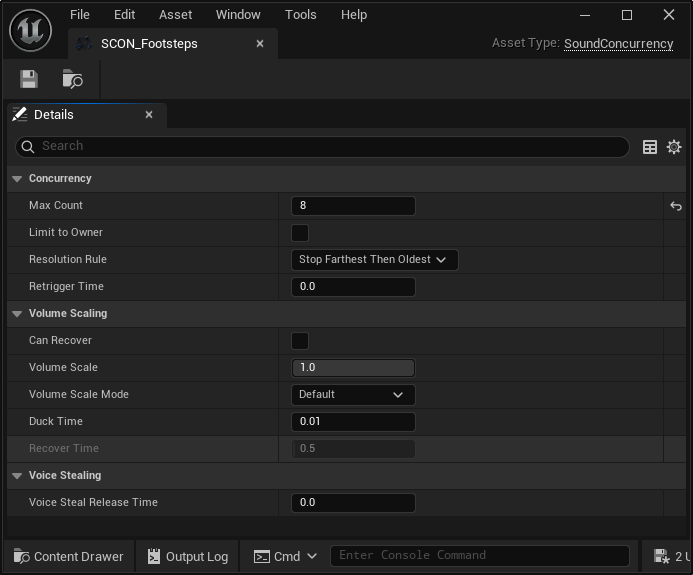Click the Duck Time value field
The image size is (693, 575).
353,422
